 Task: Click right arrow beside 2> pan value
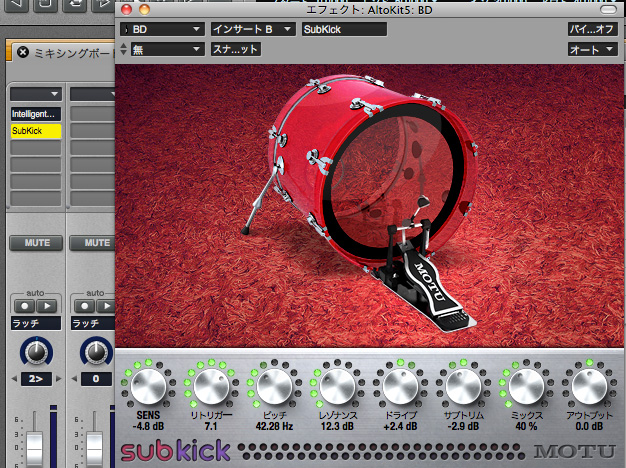[58, 379]
